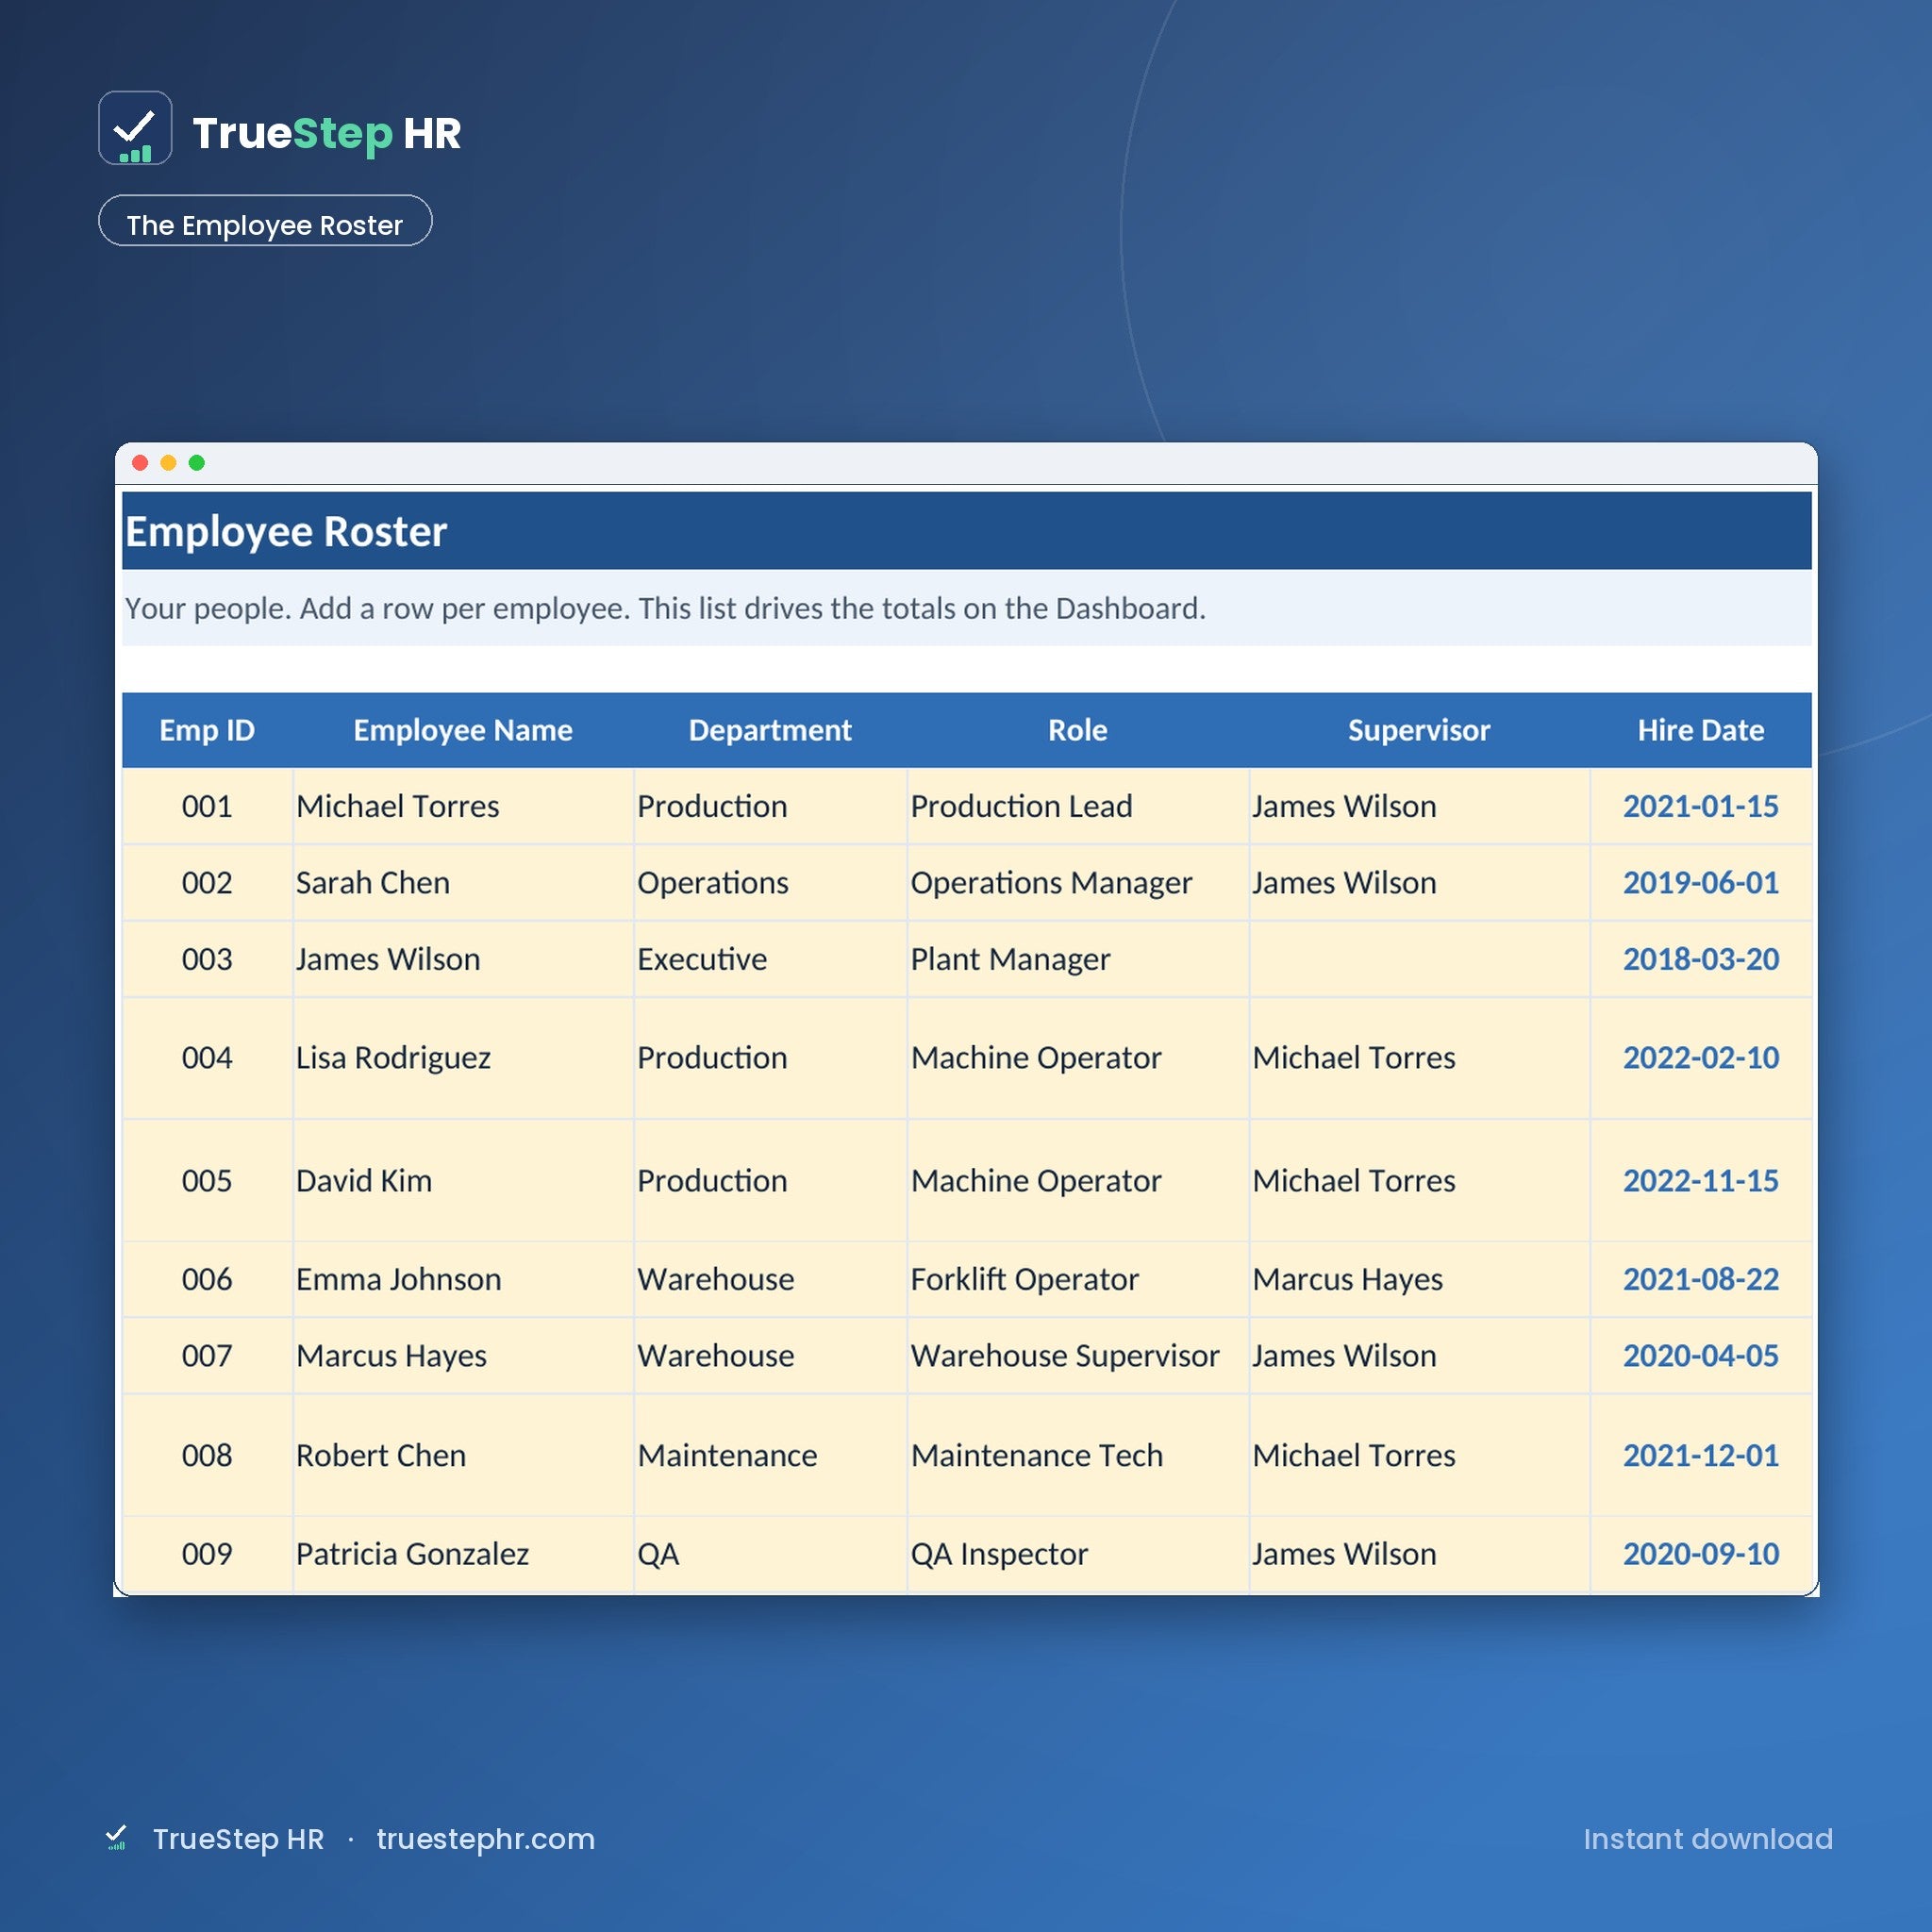Select Emp ID cell "005"
Viewport: 1932px width, 1932px height.
[207, 1181]
